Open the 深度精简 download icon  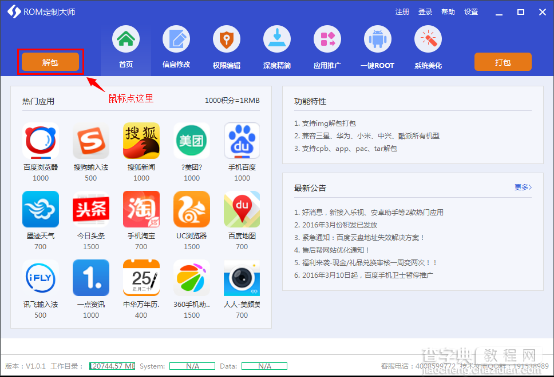pos(277,39)
